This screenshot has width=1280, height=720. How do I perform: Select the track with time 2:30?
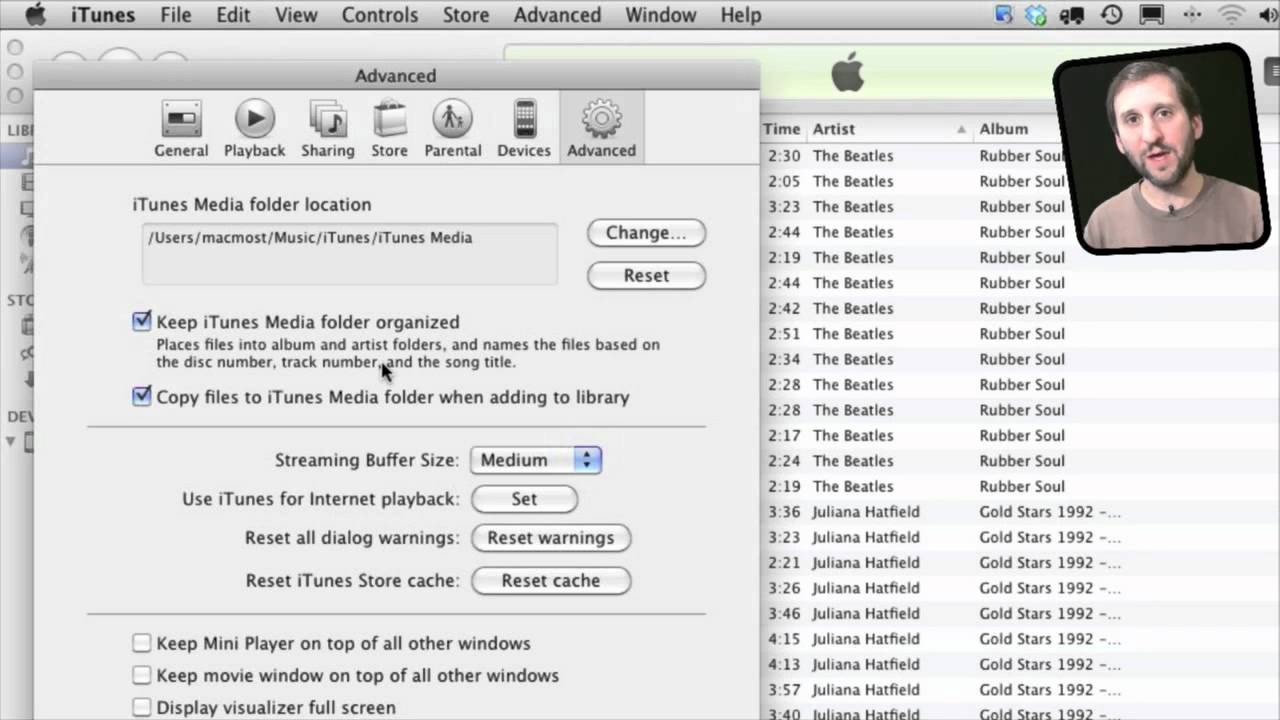[1020, 155]
